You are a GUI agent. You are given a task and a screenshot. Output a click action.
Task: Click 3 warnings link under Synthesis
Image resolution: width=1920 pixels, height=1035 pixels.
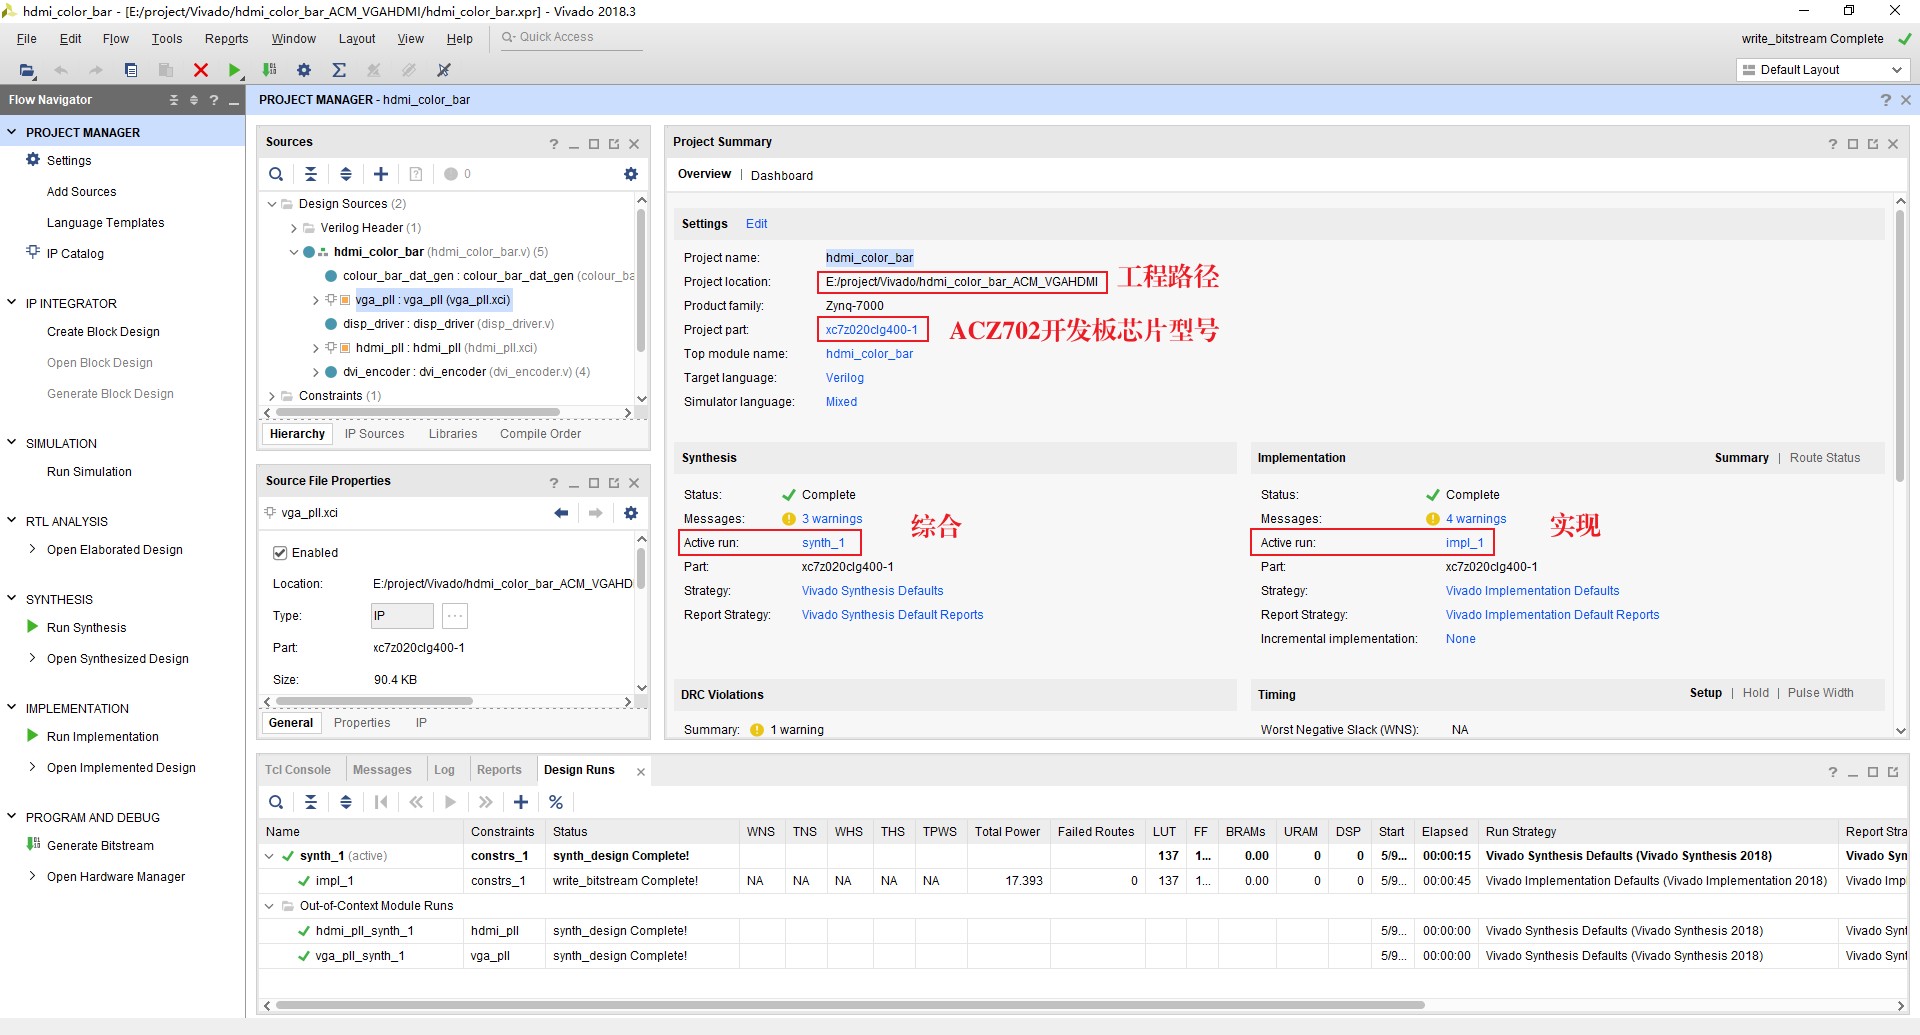(x=832, y=519)
